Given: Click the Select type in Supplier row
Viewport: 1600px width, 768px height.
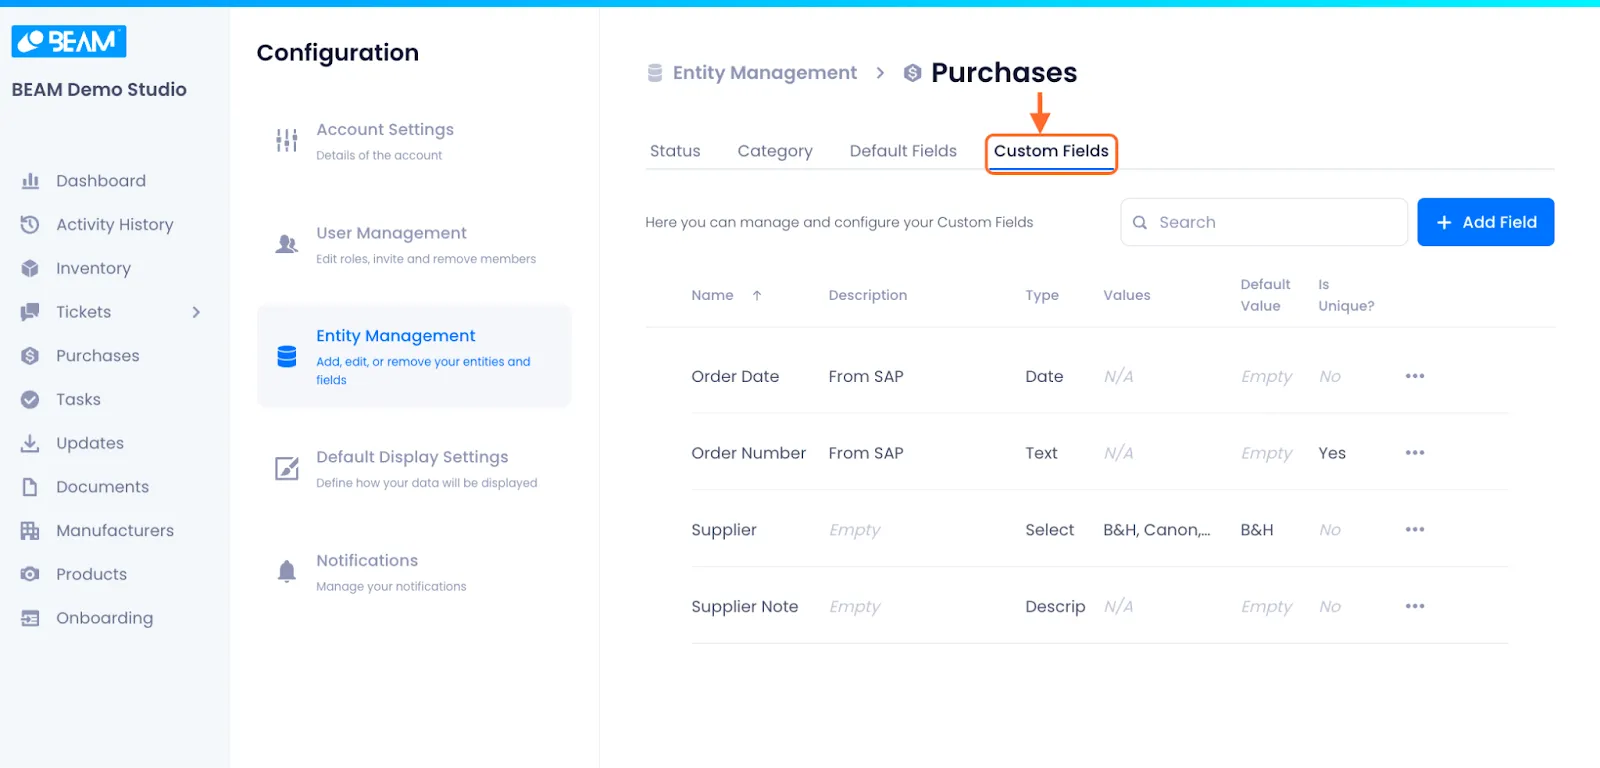Looking at the screenshot, I should 1049,530.
